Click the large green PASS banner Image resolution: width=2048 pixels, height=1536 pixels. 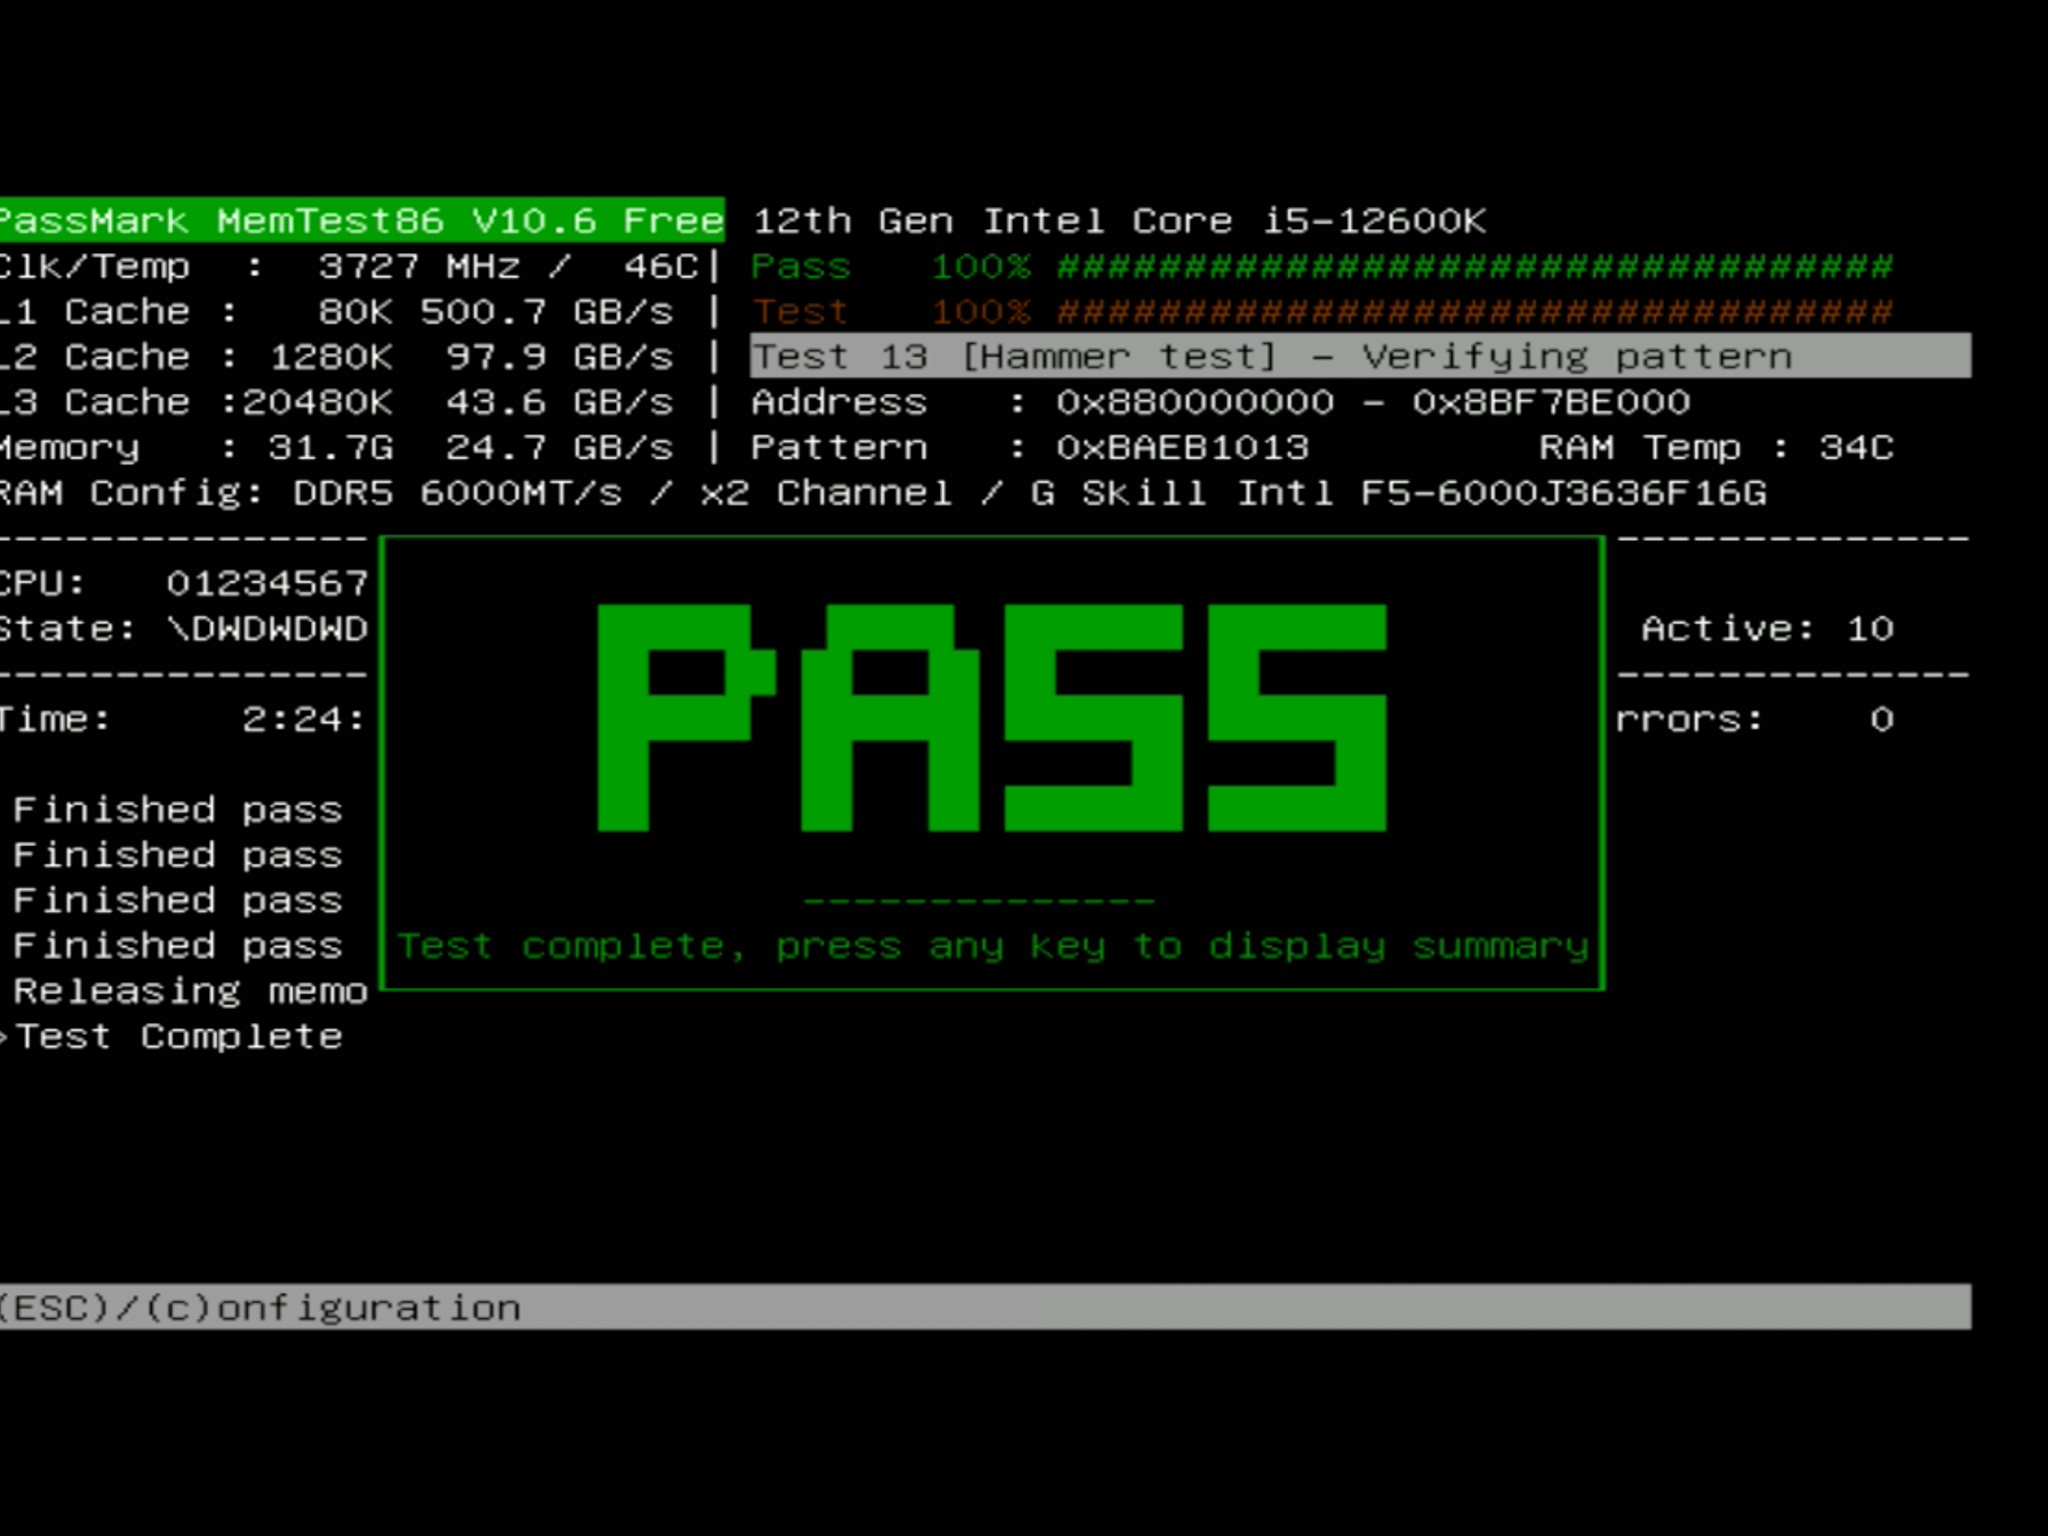click(x=991, y=718)
